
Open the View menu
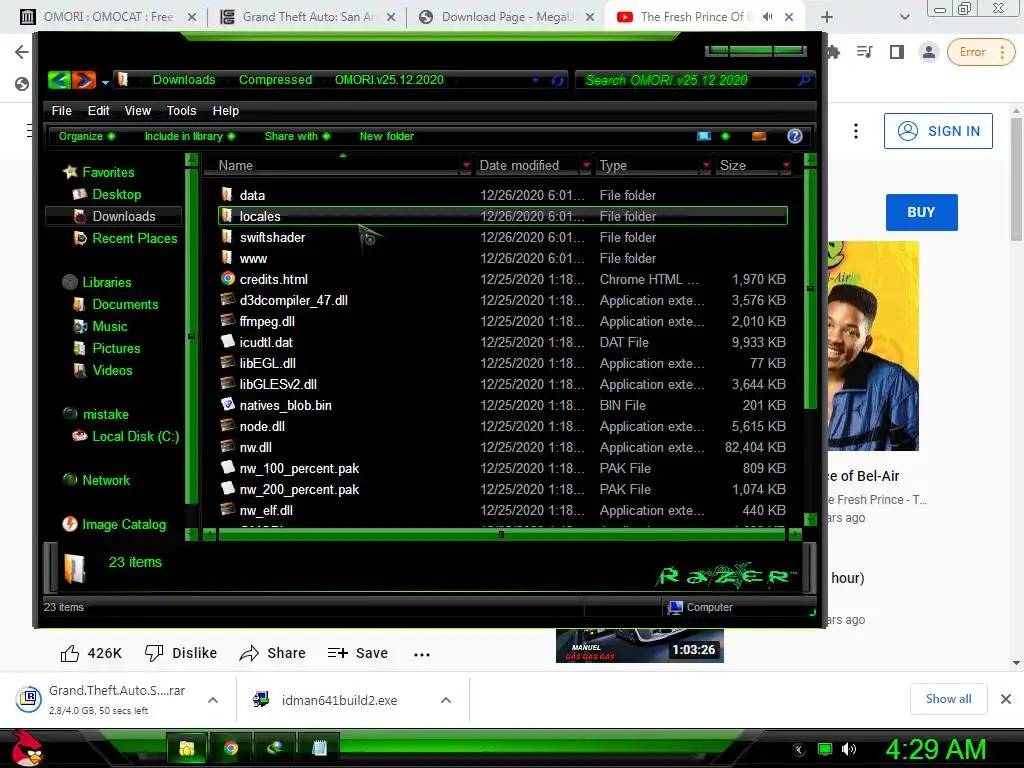tap(138, 111)
